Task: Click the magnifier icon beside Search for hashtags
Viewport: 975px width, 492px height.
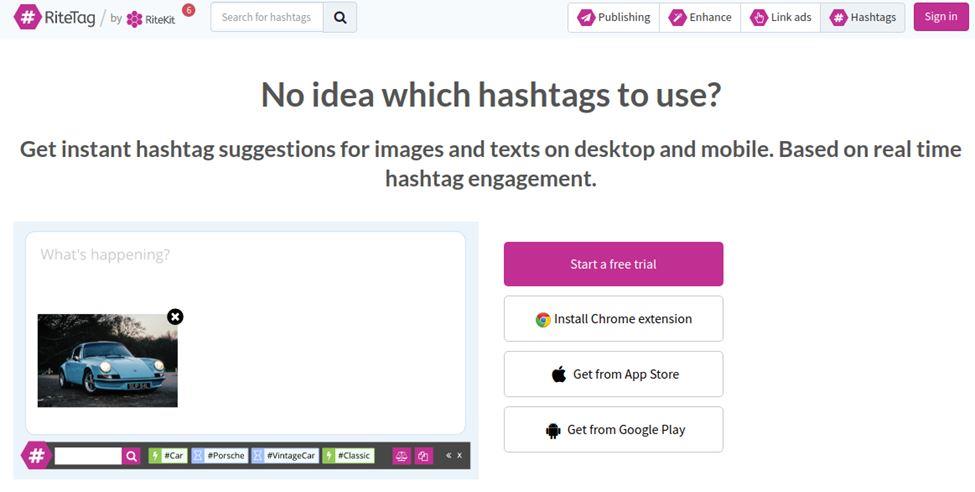Action: click(x=340, y=17)
